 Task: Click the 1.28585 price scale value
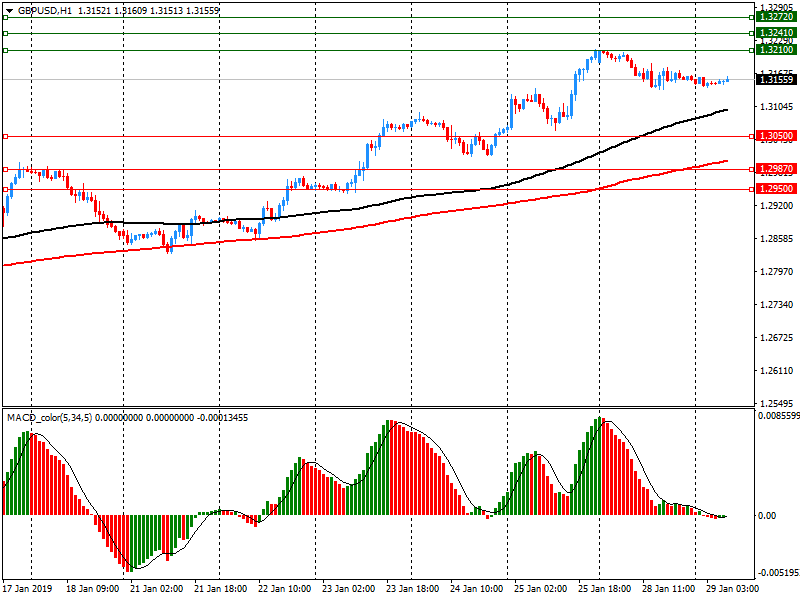[777, 239]
